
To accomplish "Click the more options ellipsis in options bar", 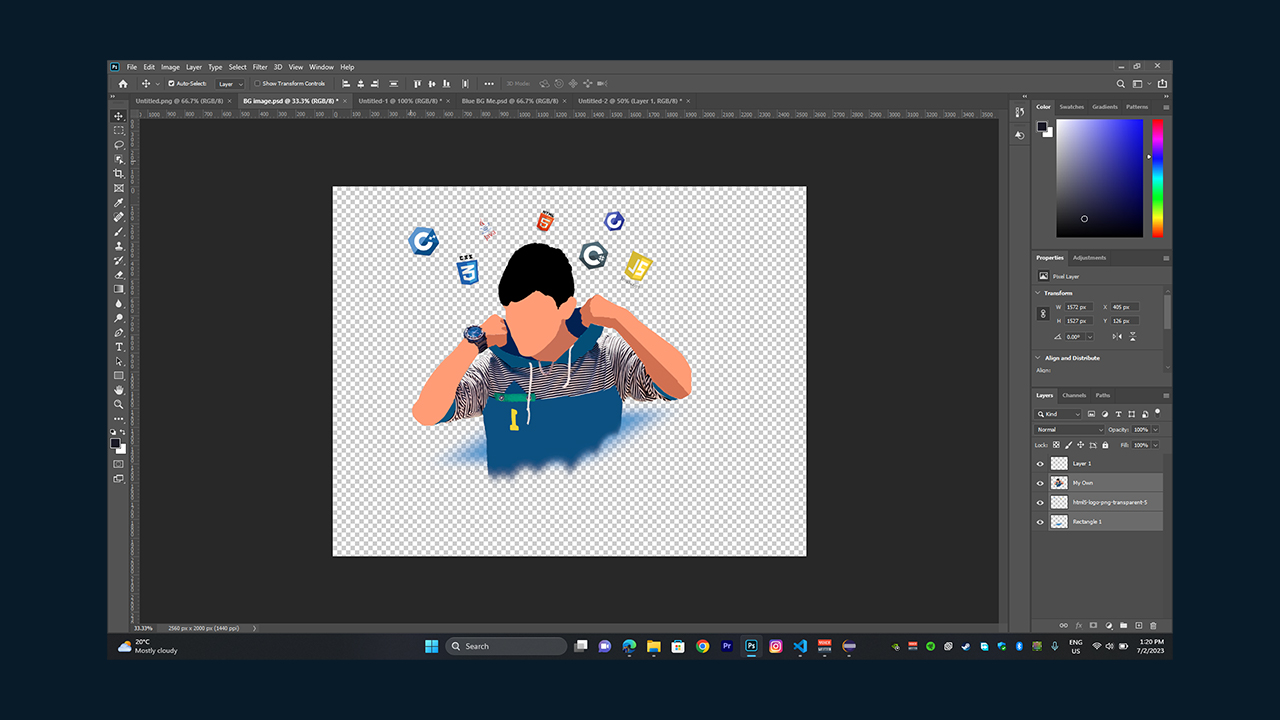I will [489, 84].
